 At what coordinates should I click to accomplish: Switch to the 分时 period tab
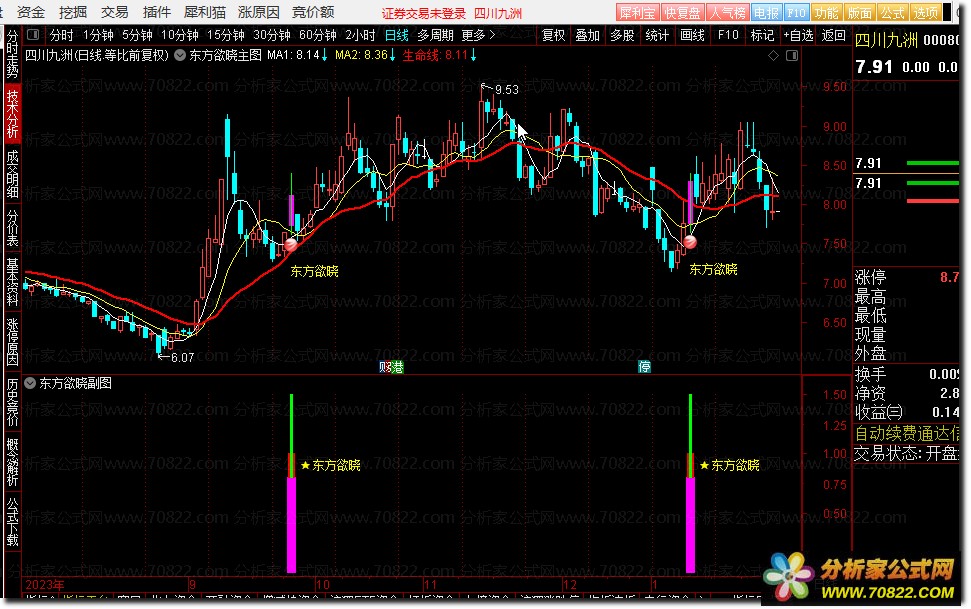pos(61,35)
